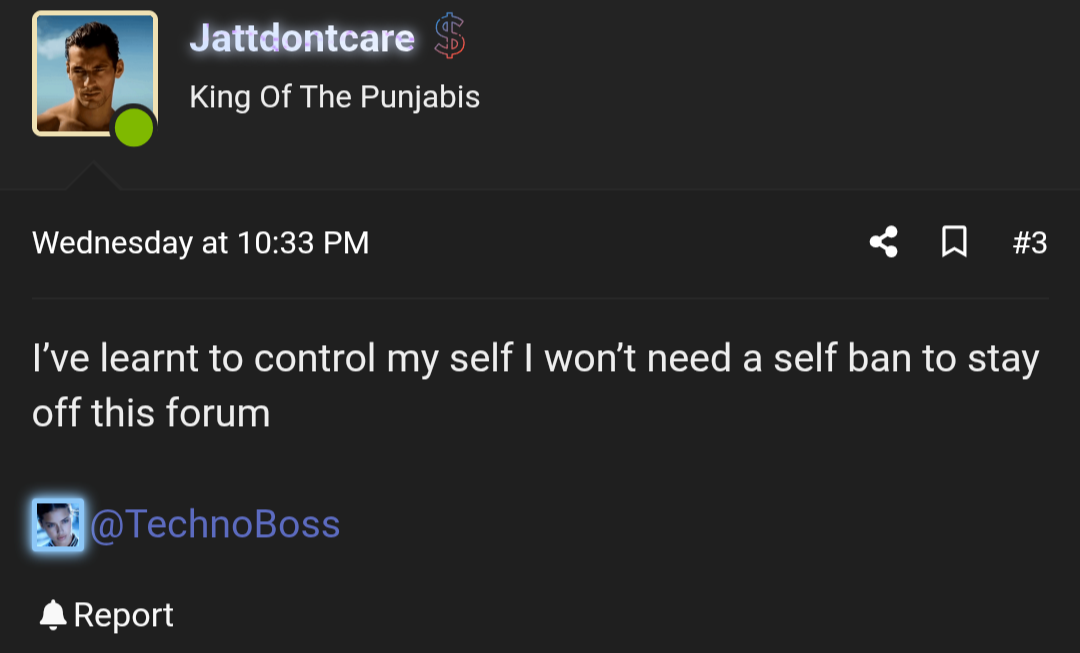Share post using the share icon
The height and width of the screenshot is (653, 1080).
click(x=883, y=242)
